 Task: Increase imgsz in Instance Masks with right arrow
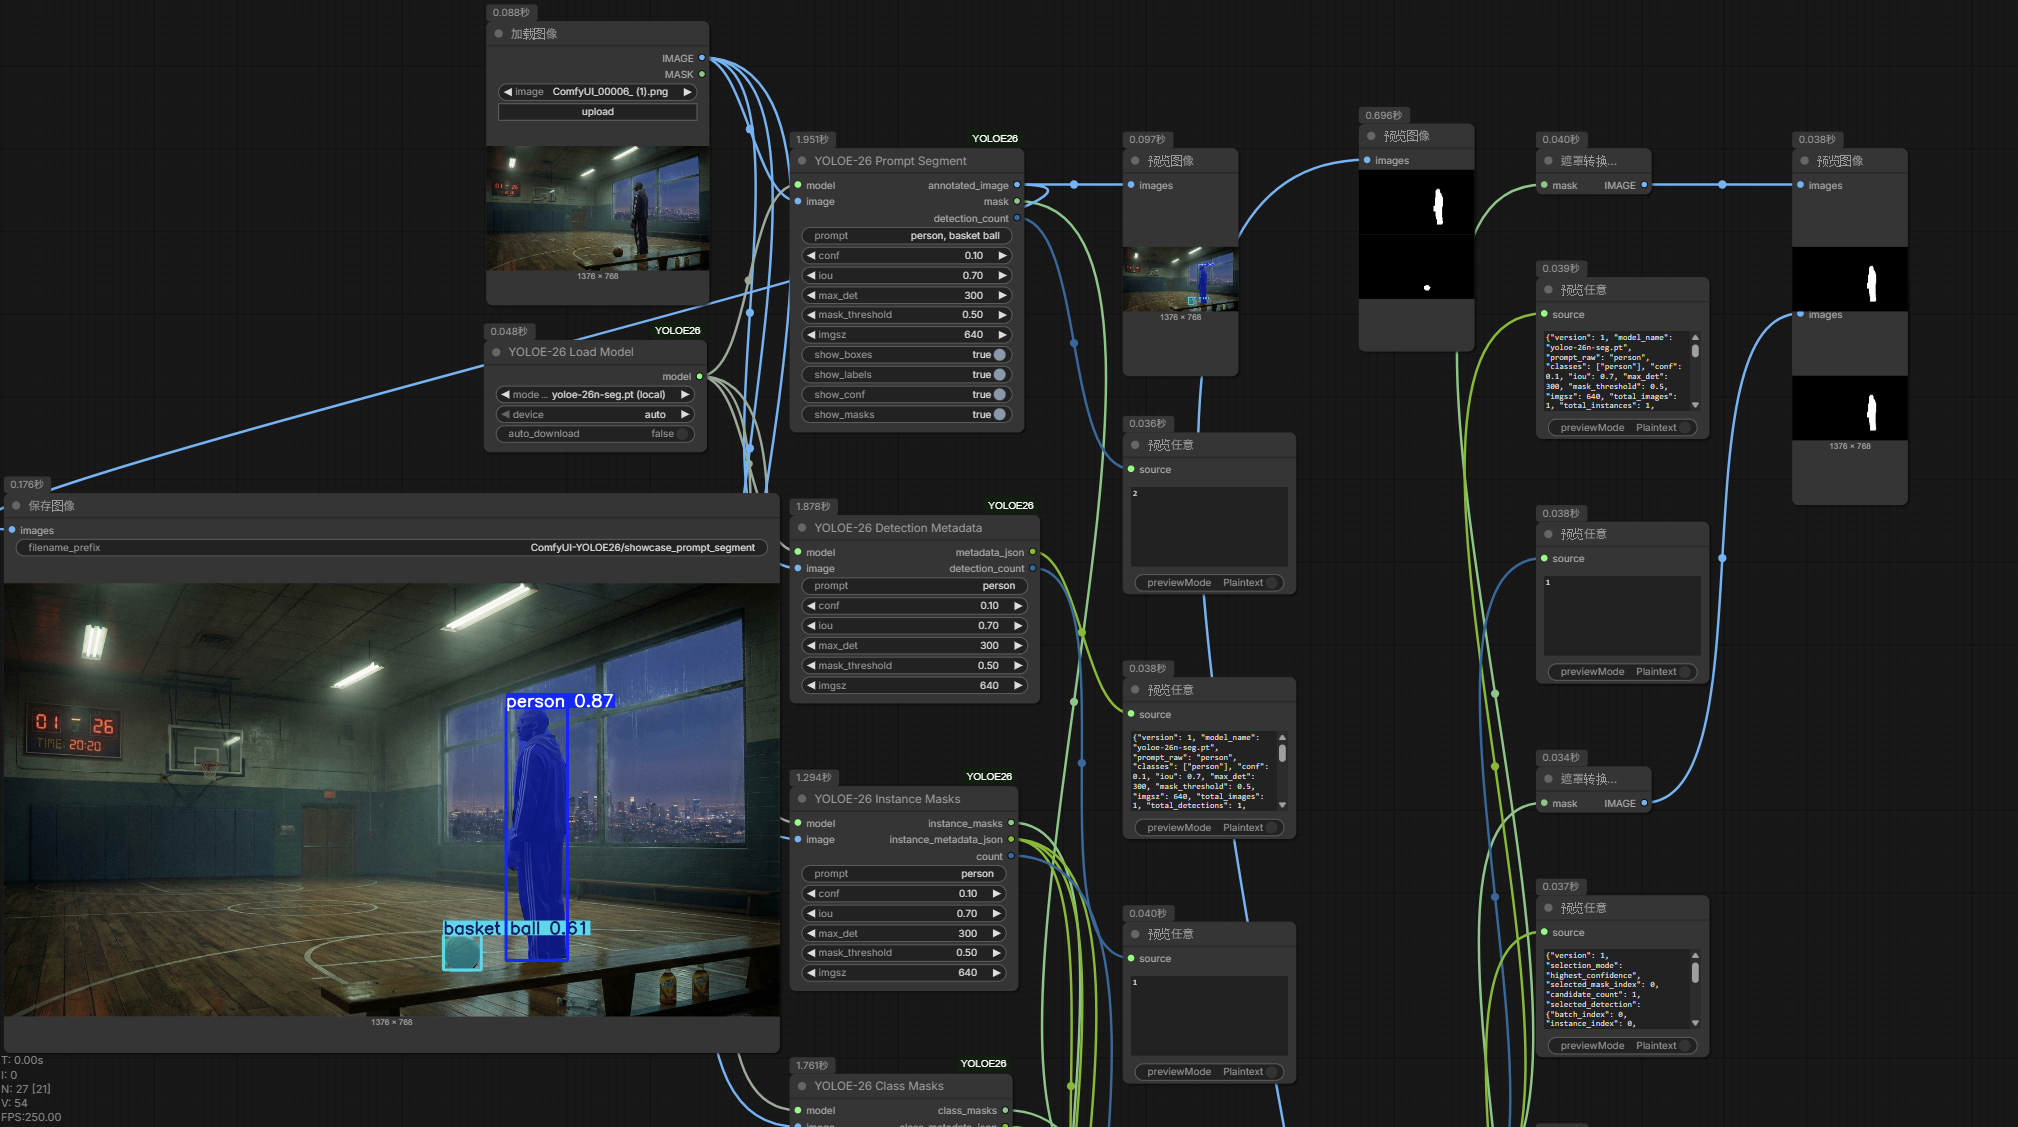point(996,973)
